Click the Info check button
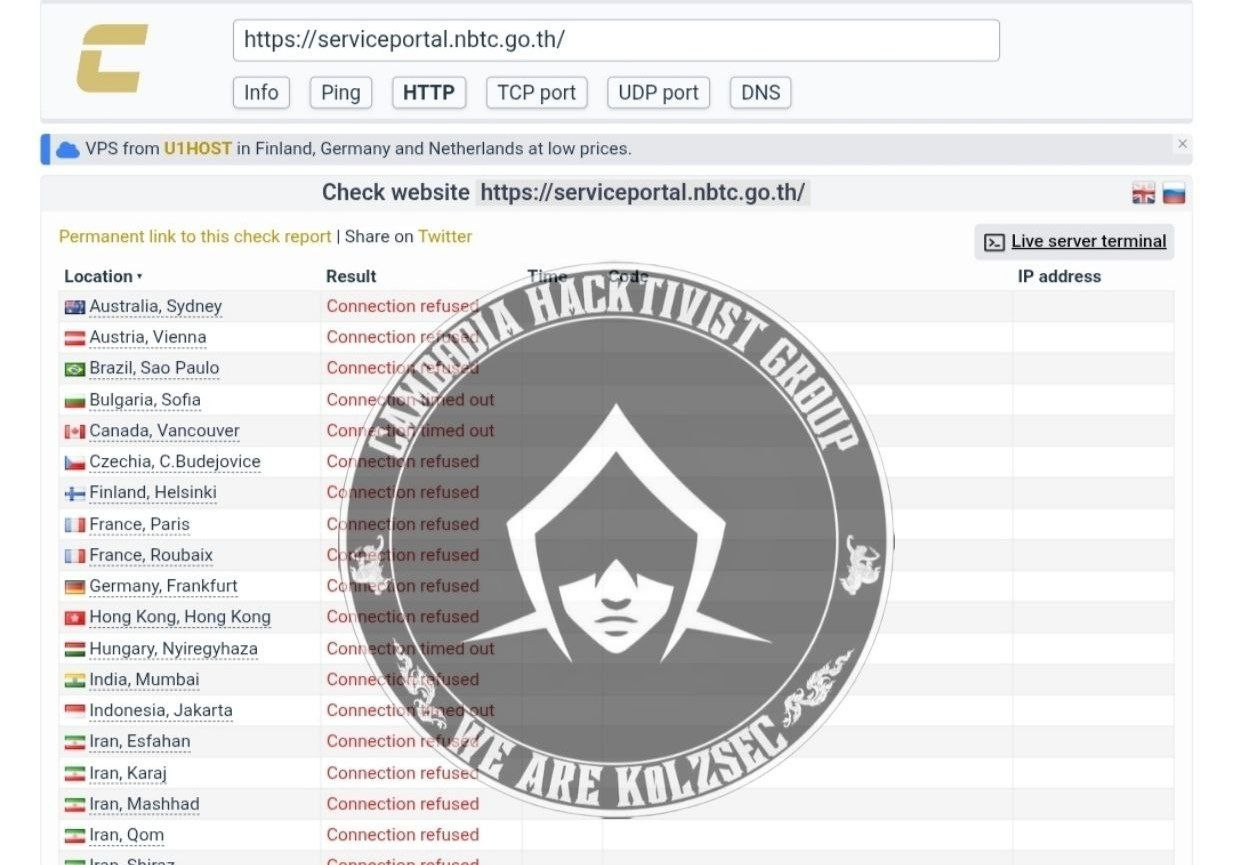 [x=261, y=93]
